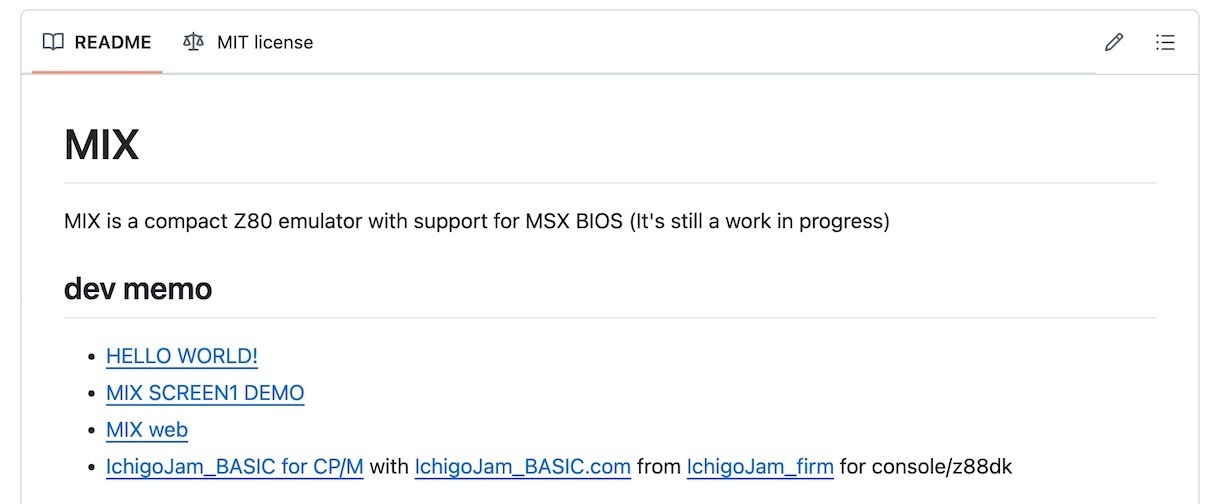
Task: Click the book icon beside README
Action: coord(54,42)
